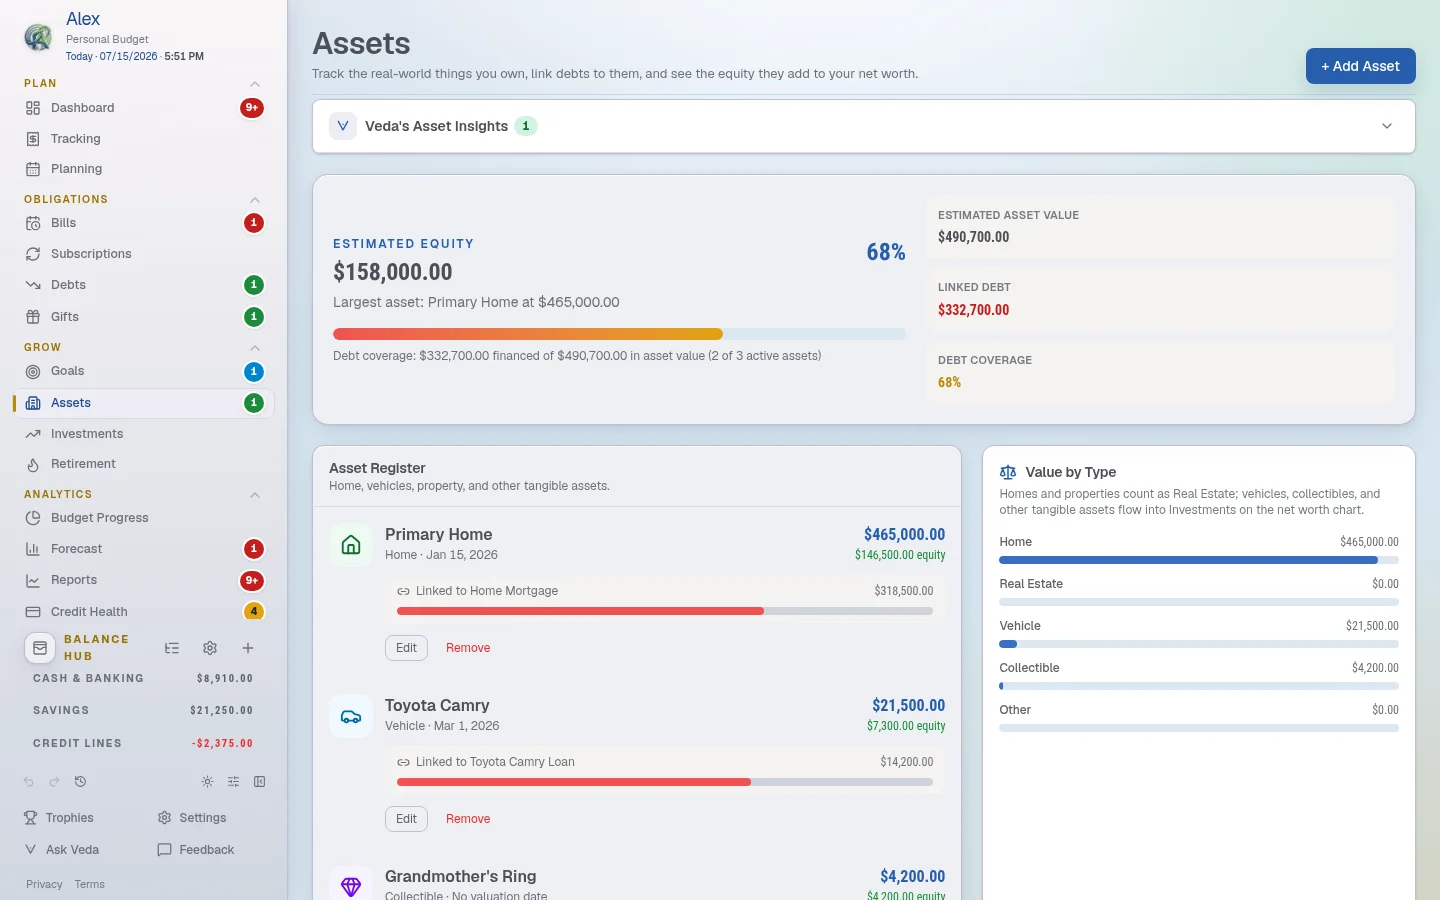
Task: Click the Primary Home house icon
Action: click(x=351, y=545)
